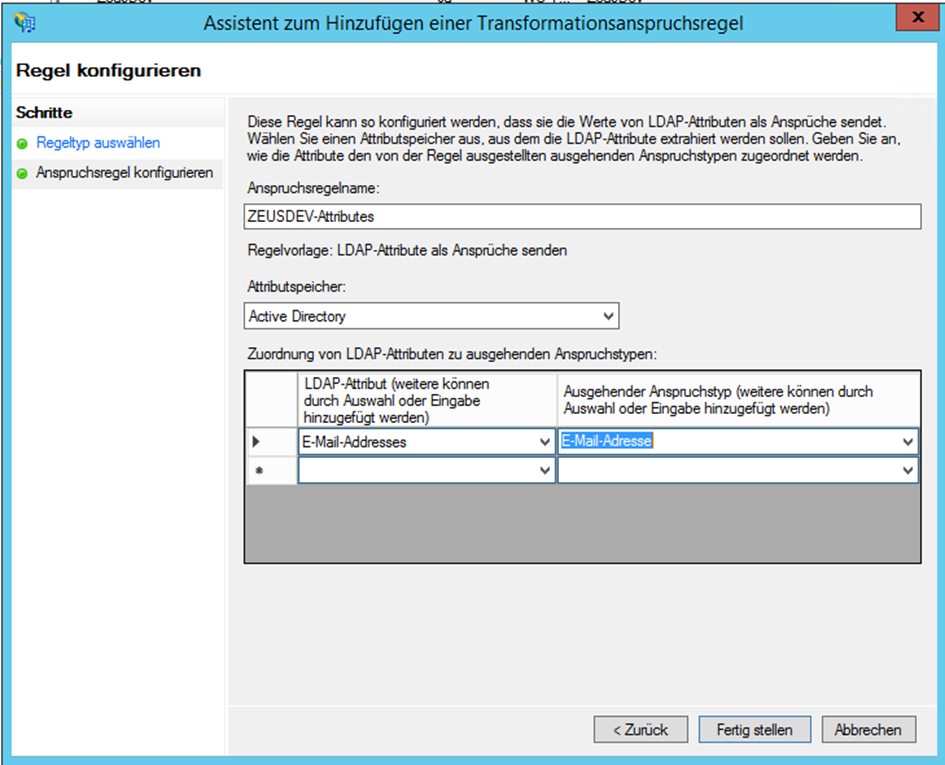Click "Fertig stellen" to finish the wizard
This screenshot has height=765, width=945.
[x=754, y=729]
